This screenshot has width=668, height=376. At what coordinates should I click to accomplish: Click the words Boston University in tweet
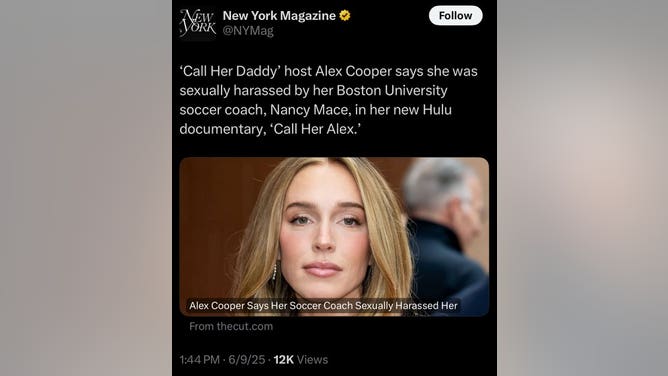tap(392, 91)
